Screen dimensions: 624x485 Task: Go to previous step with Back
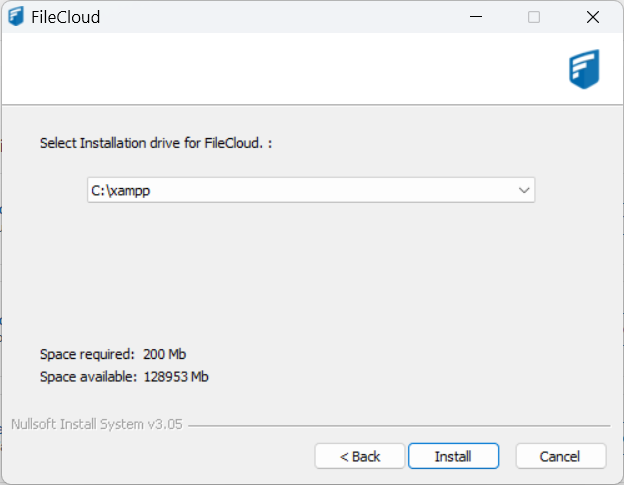360,456
